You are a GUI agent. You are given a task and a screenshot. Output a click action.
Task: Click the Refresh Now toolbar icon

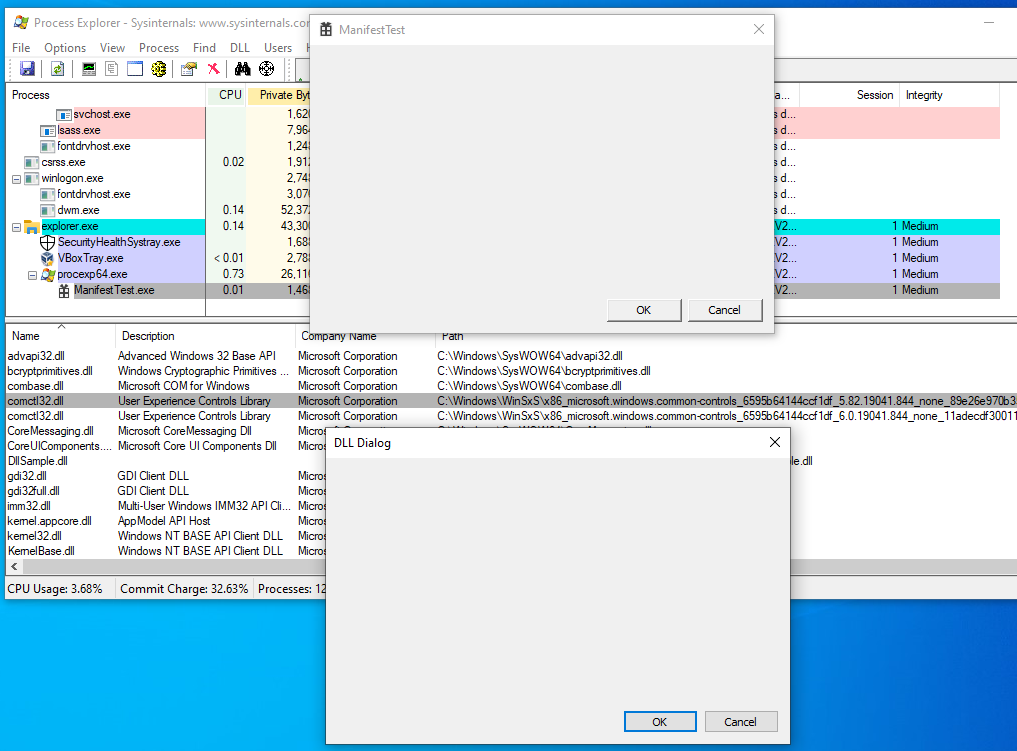[58, 69]
